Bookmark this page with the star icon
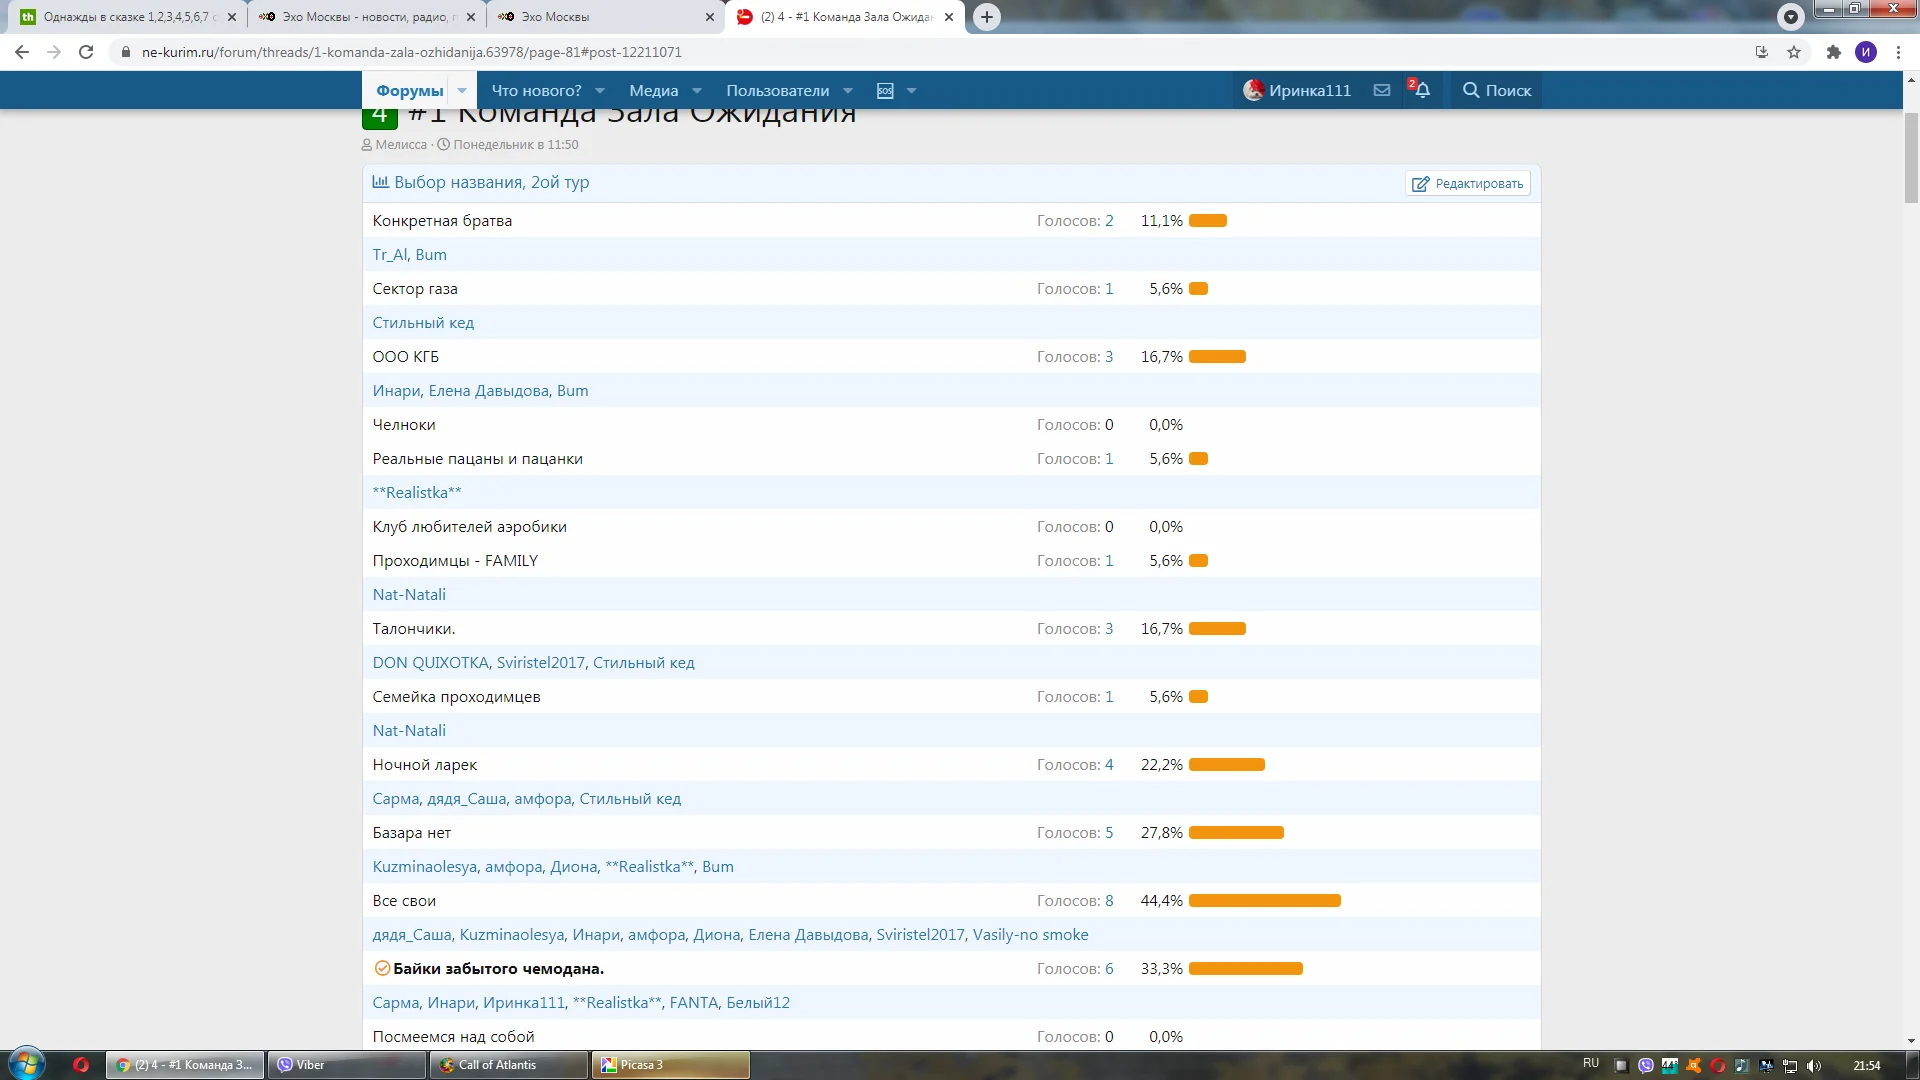Viewport: 1920px width, 1080px height. tap(1794, 52)
